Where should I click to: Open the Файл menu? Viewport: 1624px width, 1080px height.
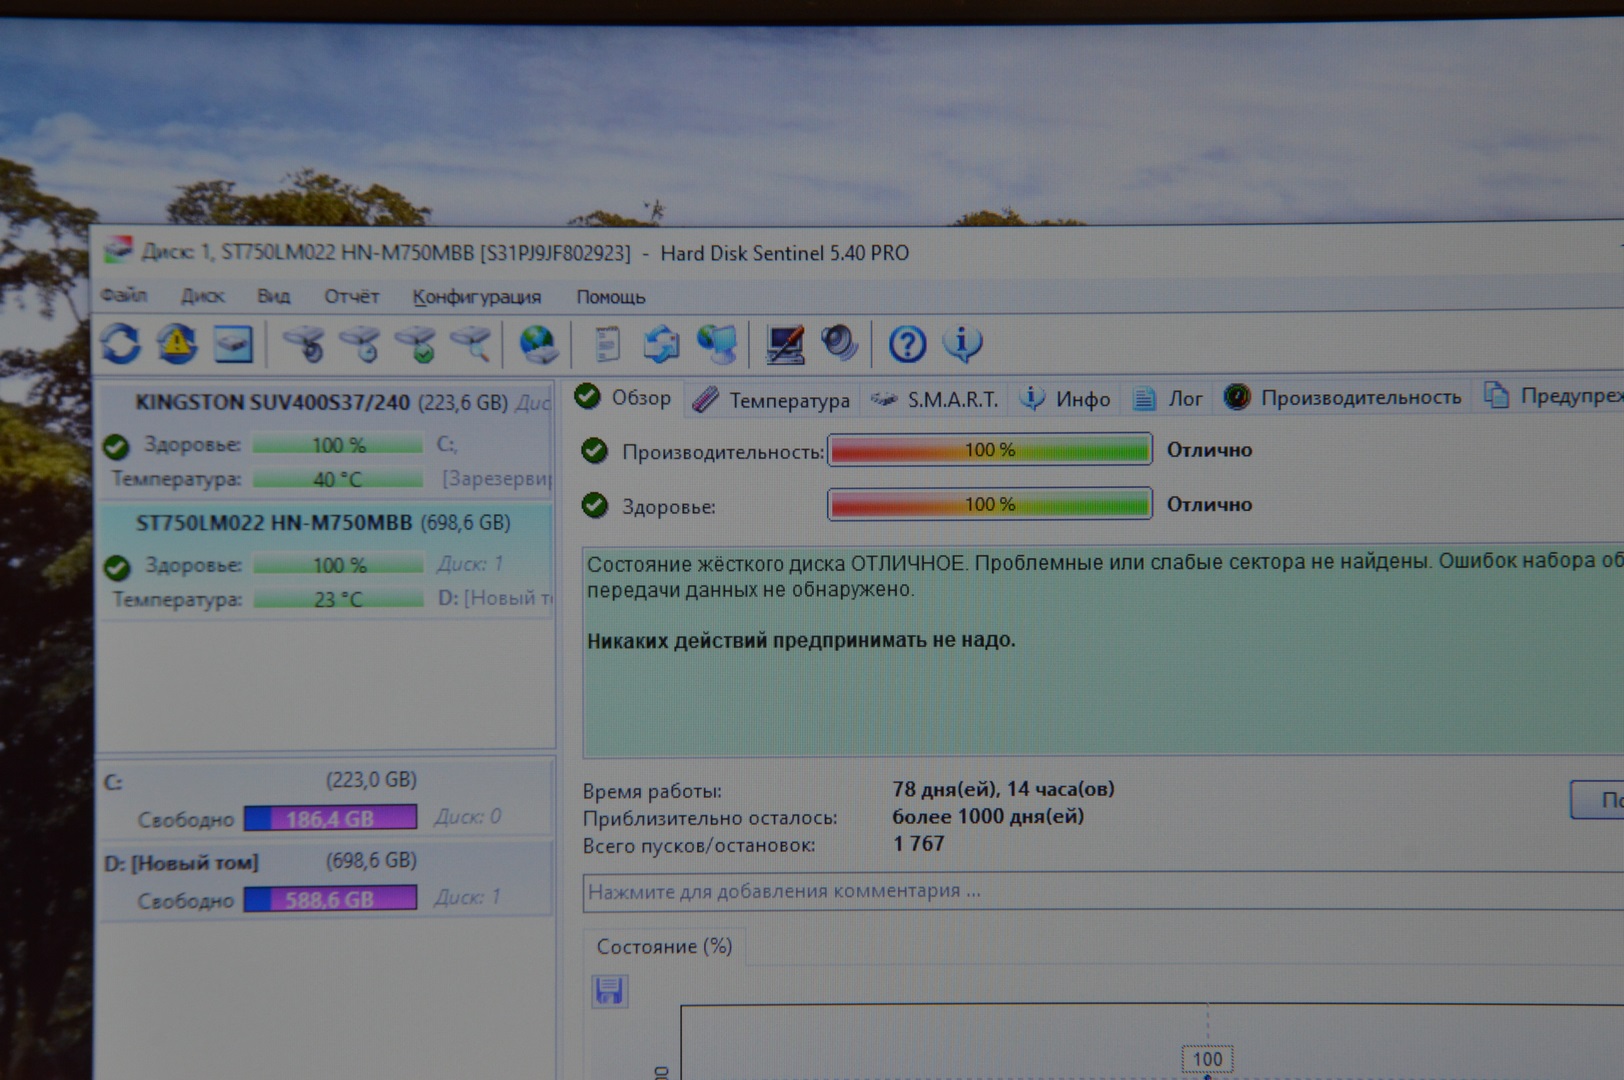click(124, 296)
